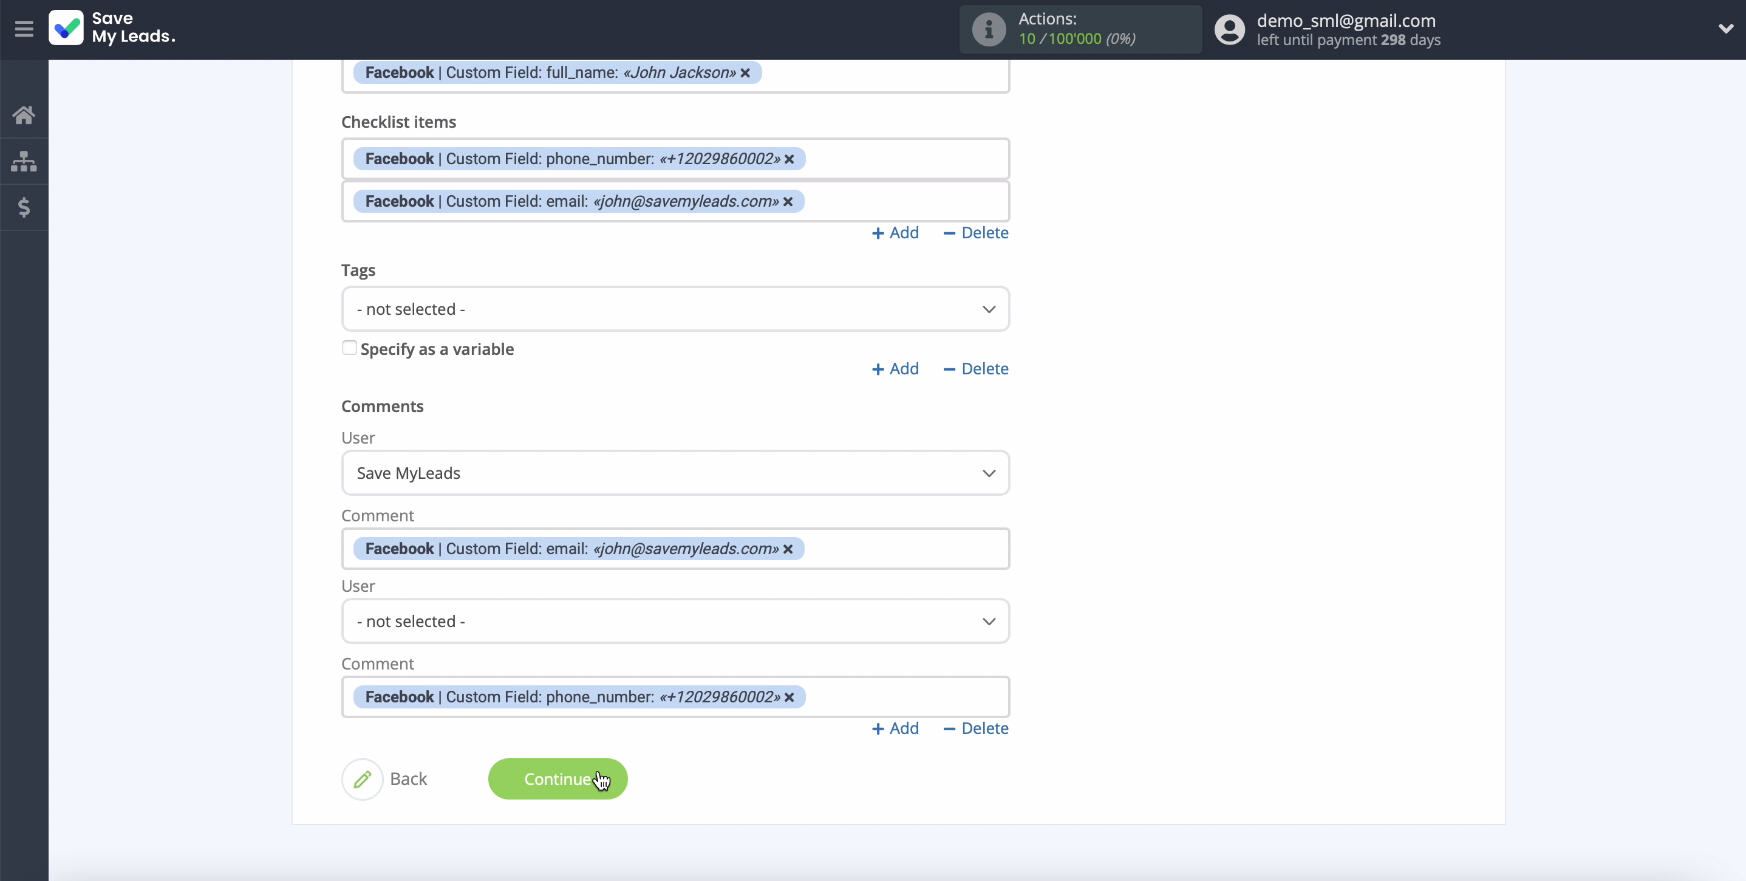Remove phone_number tag from first checklist item
Screen dimensions: 1746x881
[789, 159]
